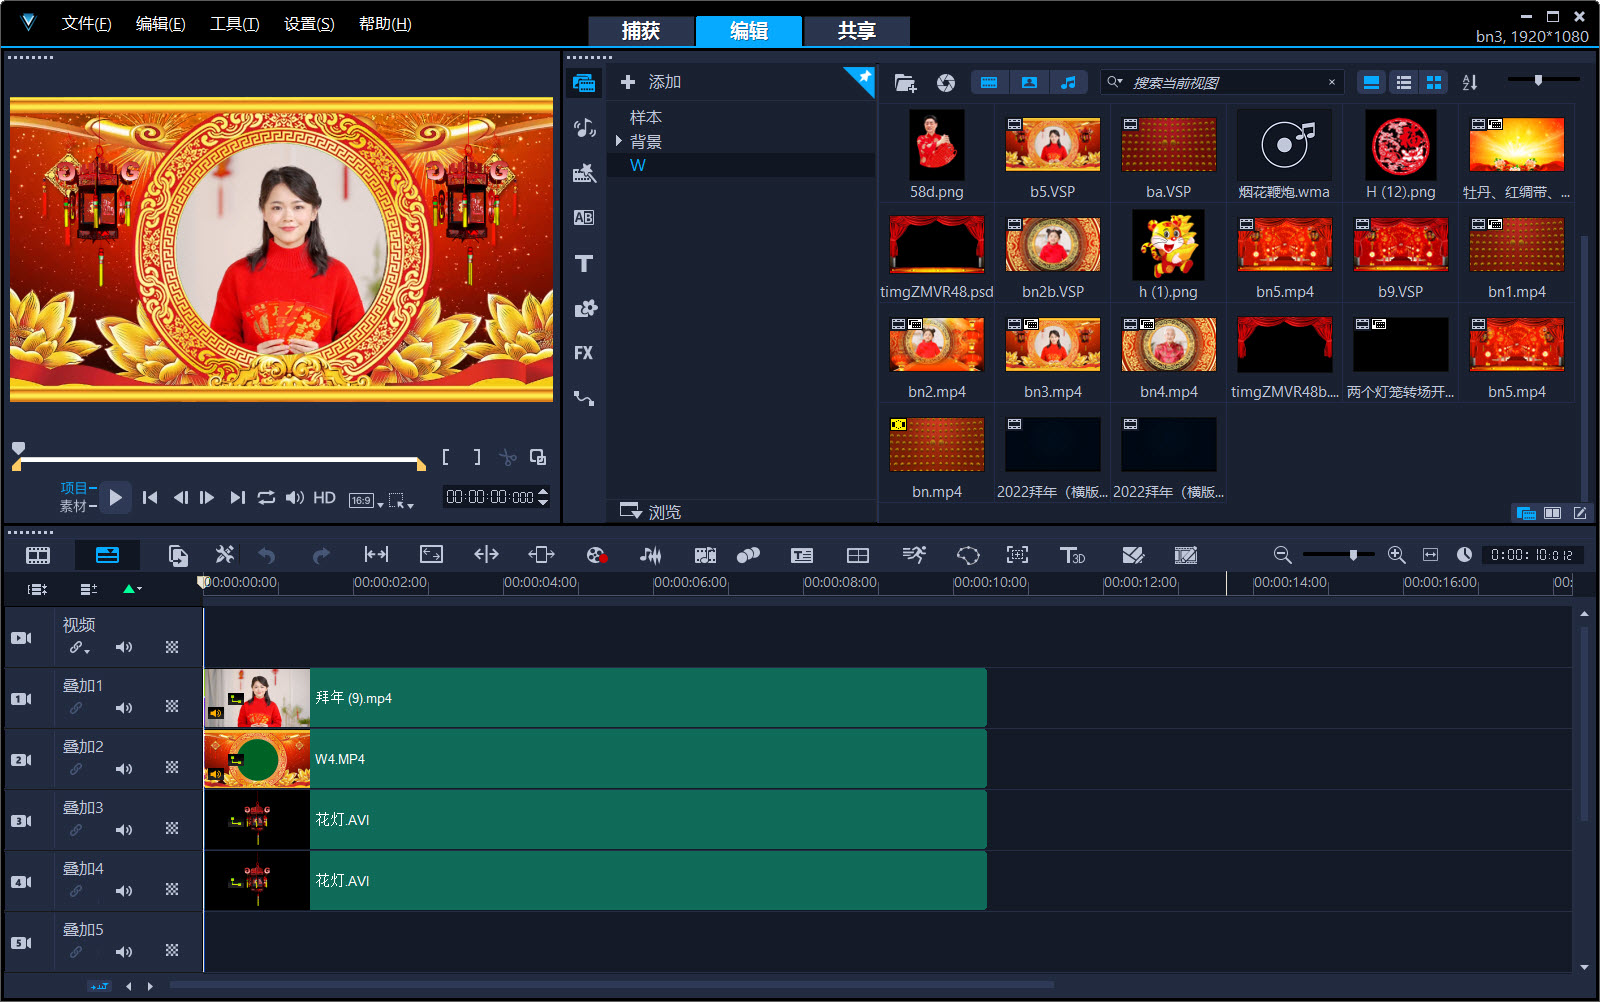Open the sound mixer

(x=650, y=555)
